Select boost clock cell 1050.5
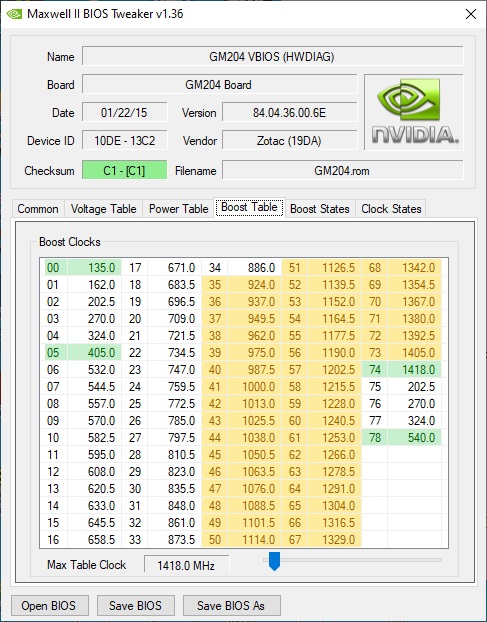 pos(255,455)
